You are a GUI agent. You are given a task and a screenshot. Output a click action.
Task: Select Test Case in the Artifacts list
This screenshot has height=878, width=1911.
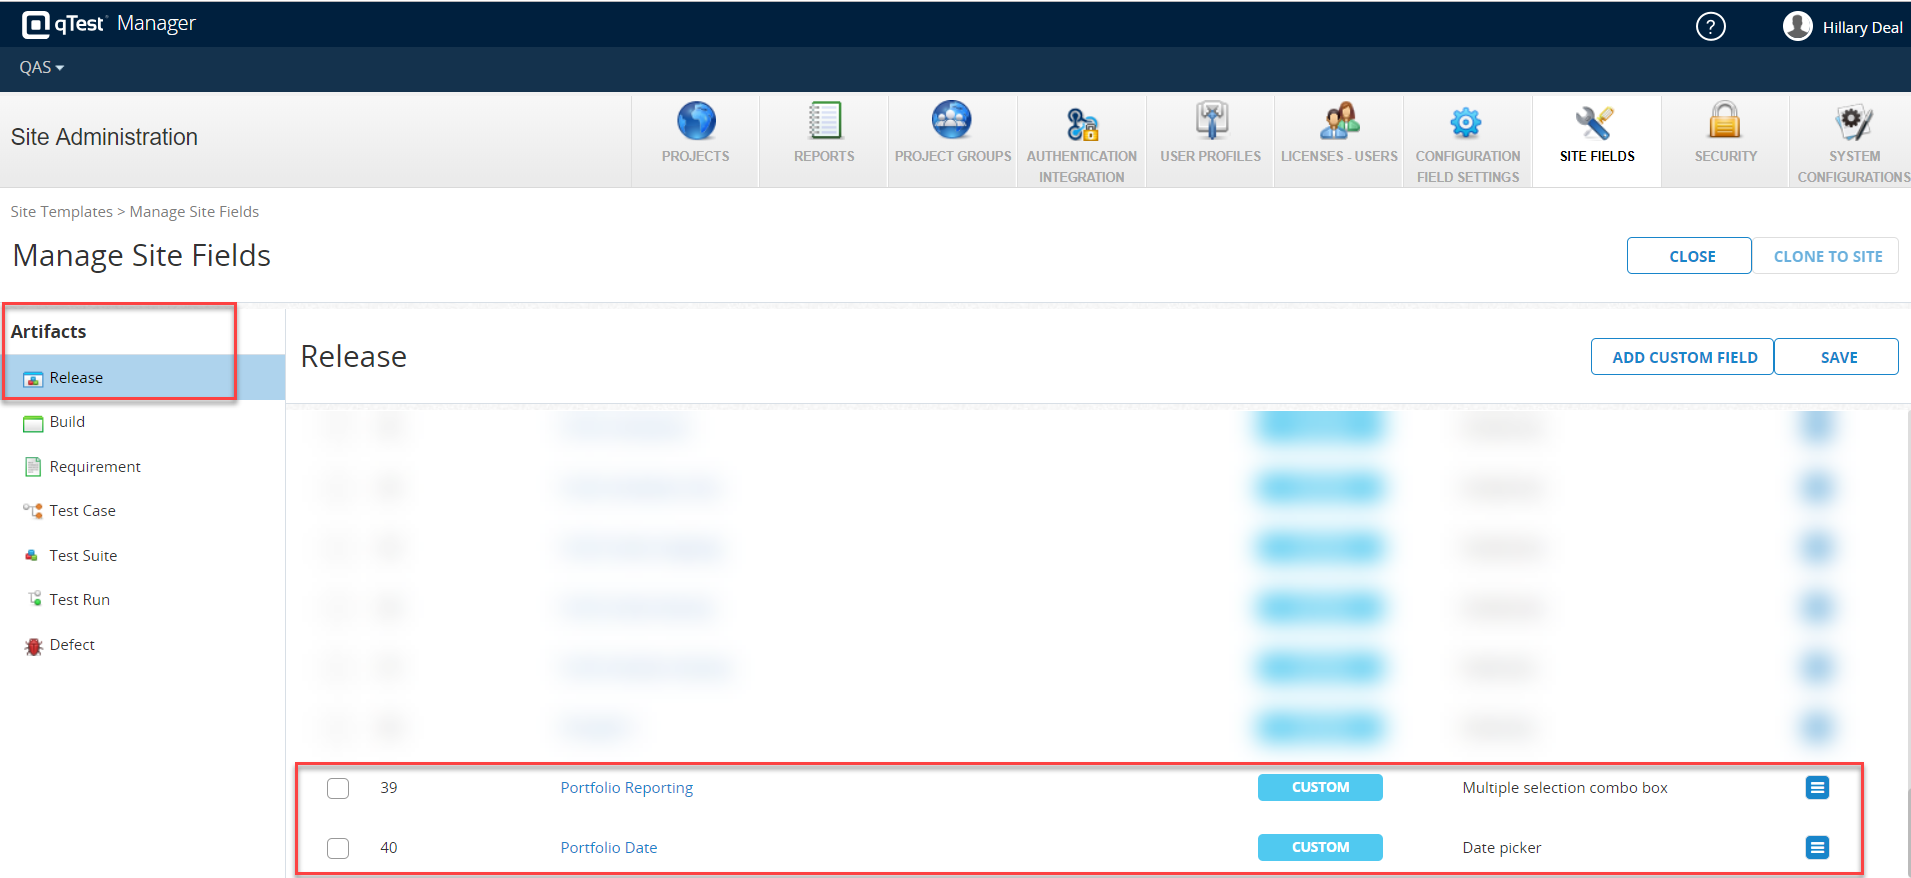pos(83,511)
